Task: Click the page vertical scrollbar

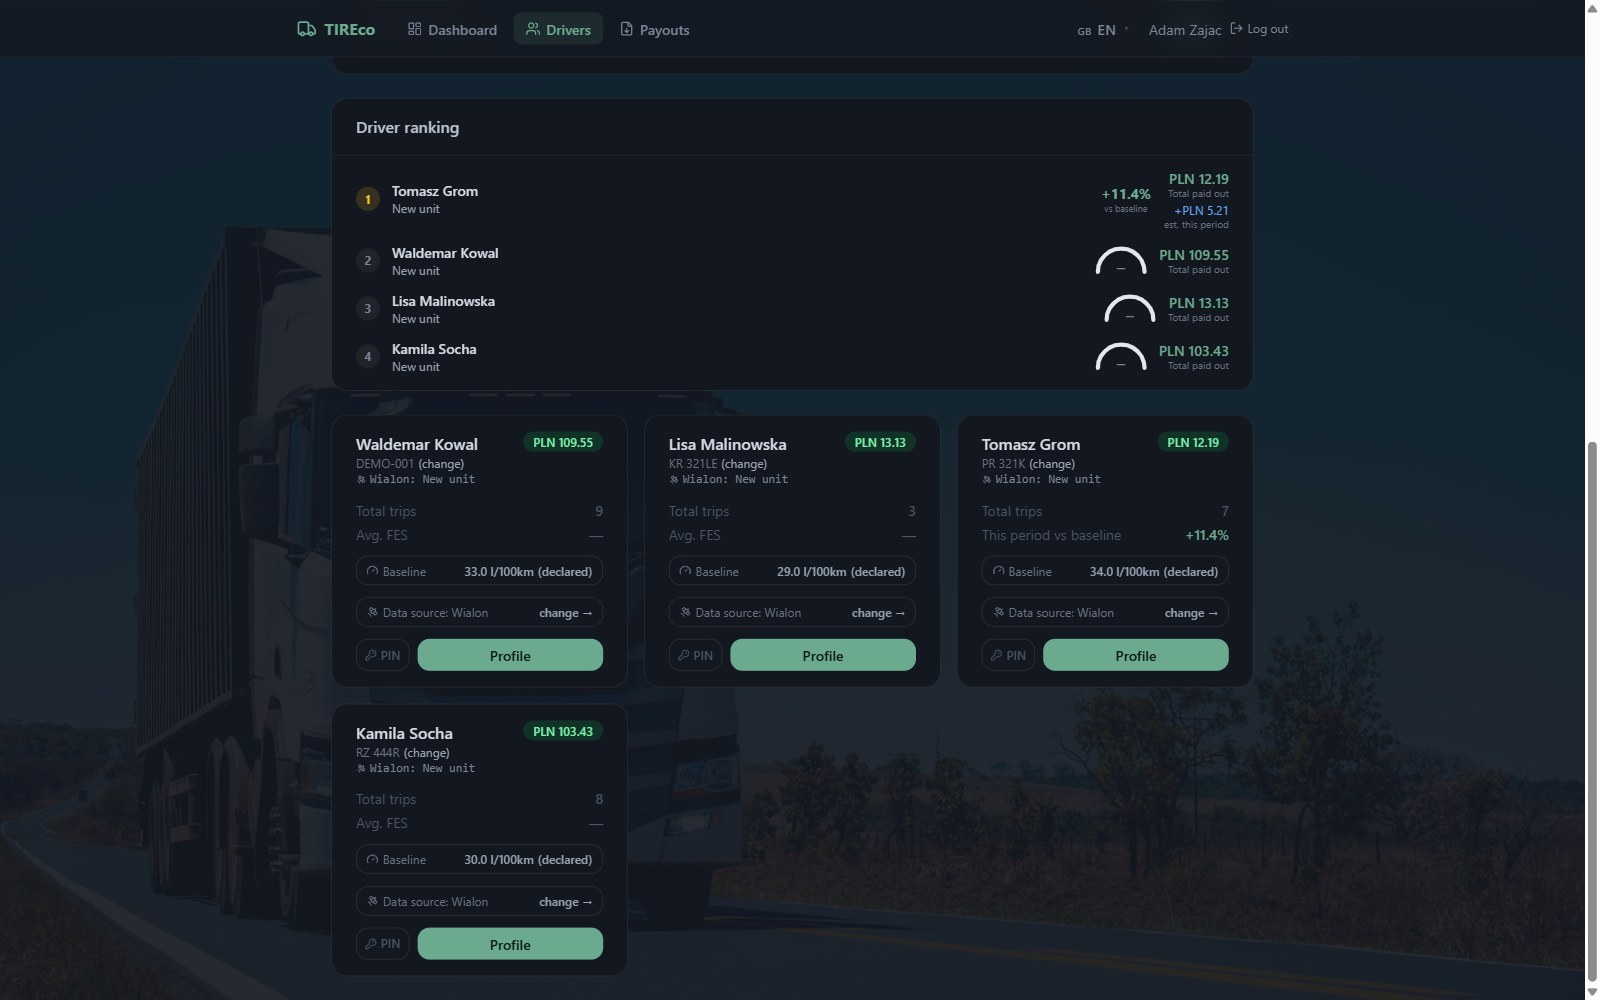Action: pos(1592,710)
